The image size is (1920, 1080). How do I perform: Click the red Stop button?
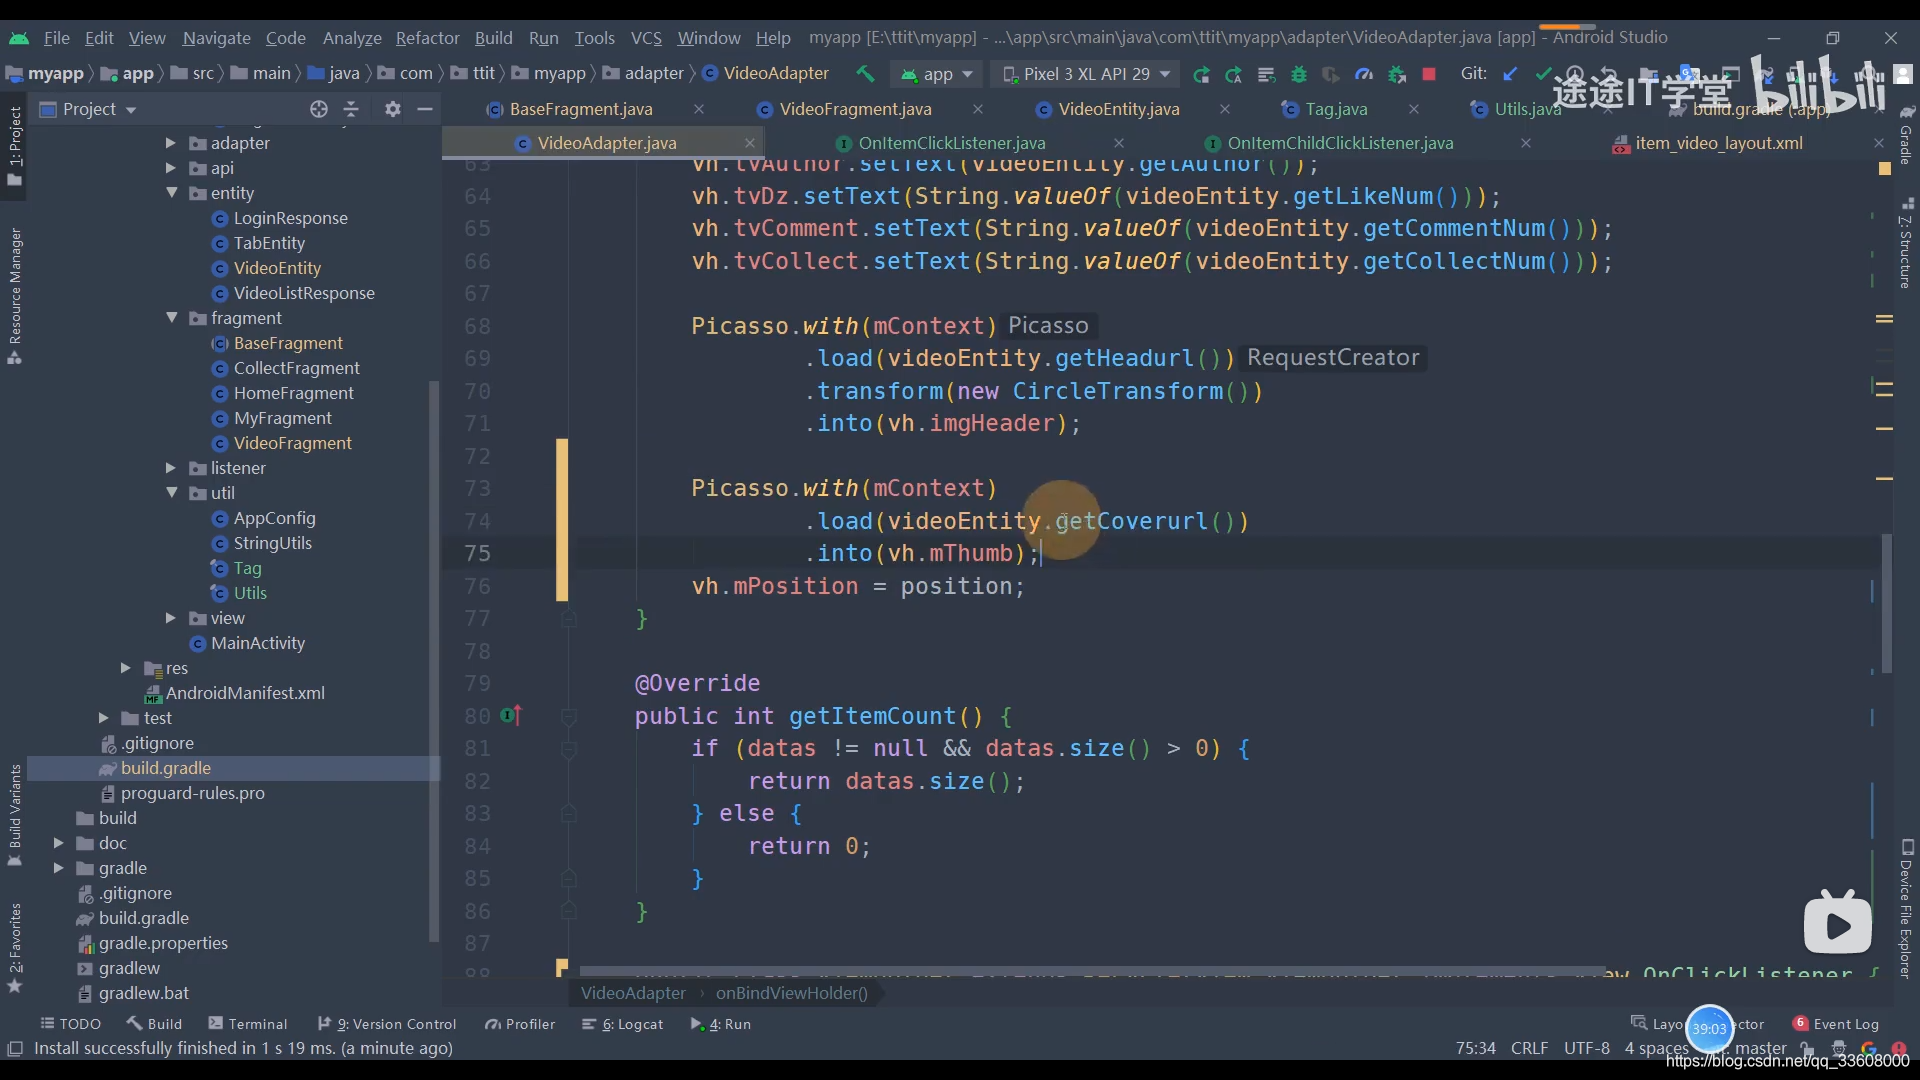tap(1429, 74)
